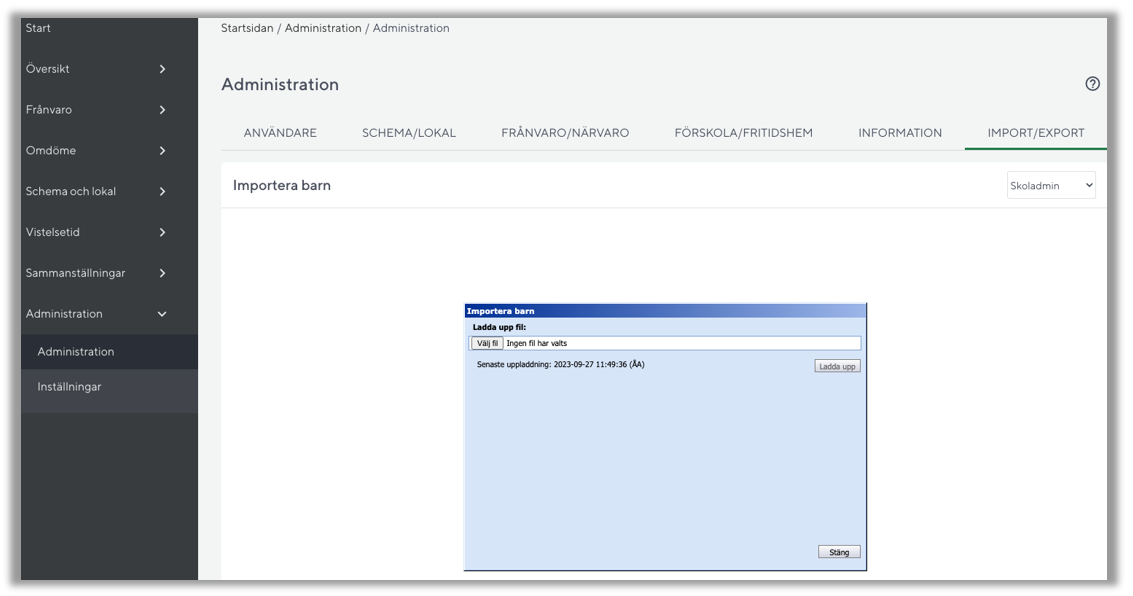This screenshot has height=596, width=1133.
Task: Click the Startsidan breadcrumb link
Action: pos(248,28)
